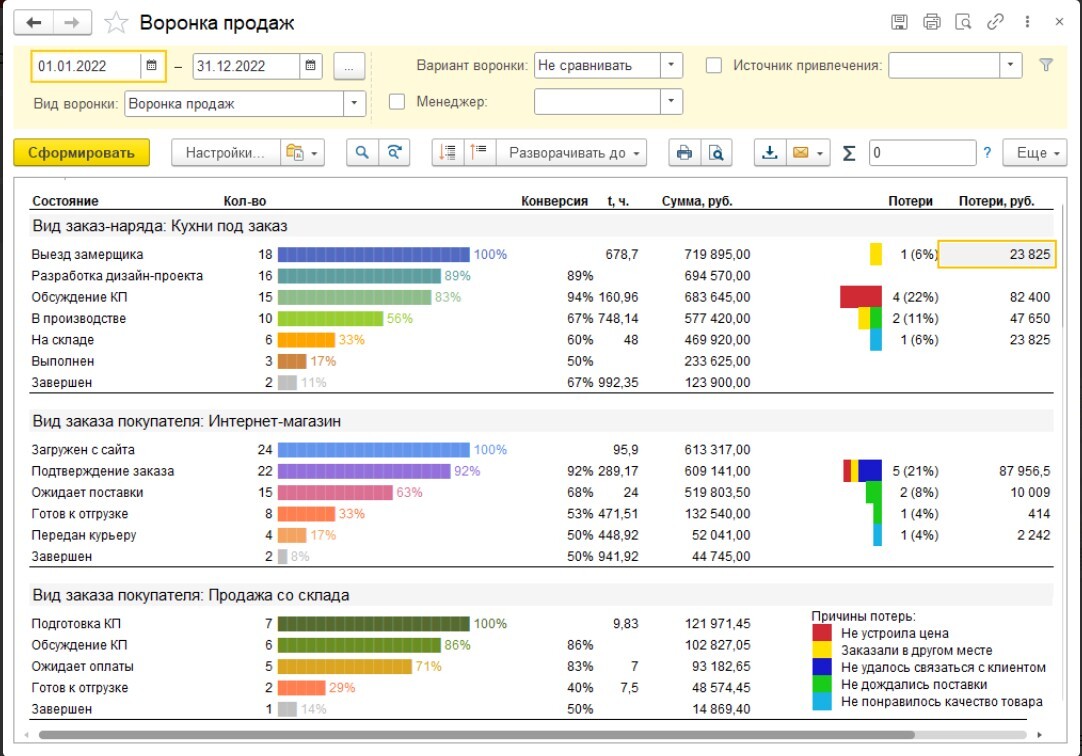Click red swatch for Не устроила цена
Image resolution: width=1082 pixels, height=756 pixels.
click(821, 633)
